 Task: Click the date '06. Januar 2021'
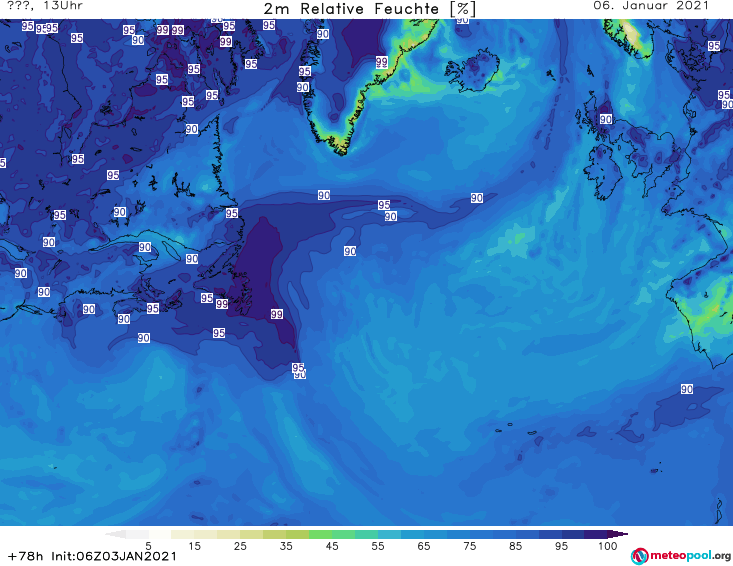[x=651, y=6]
